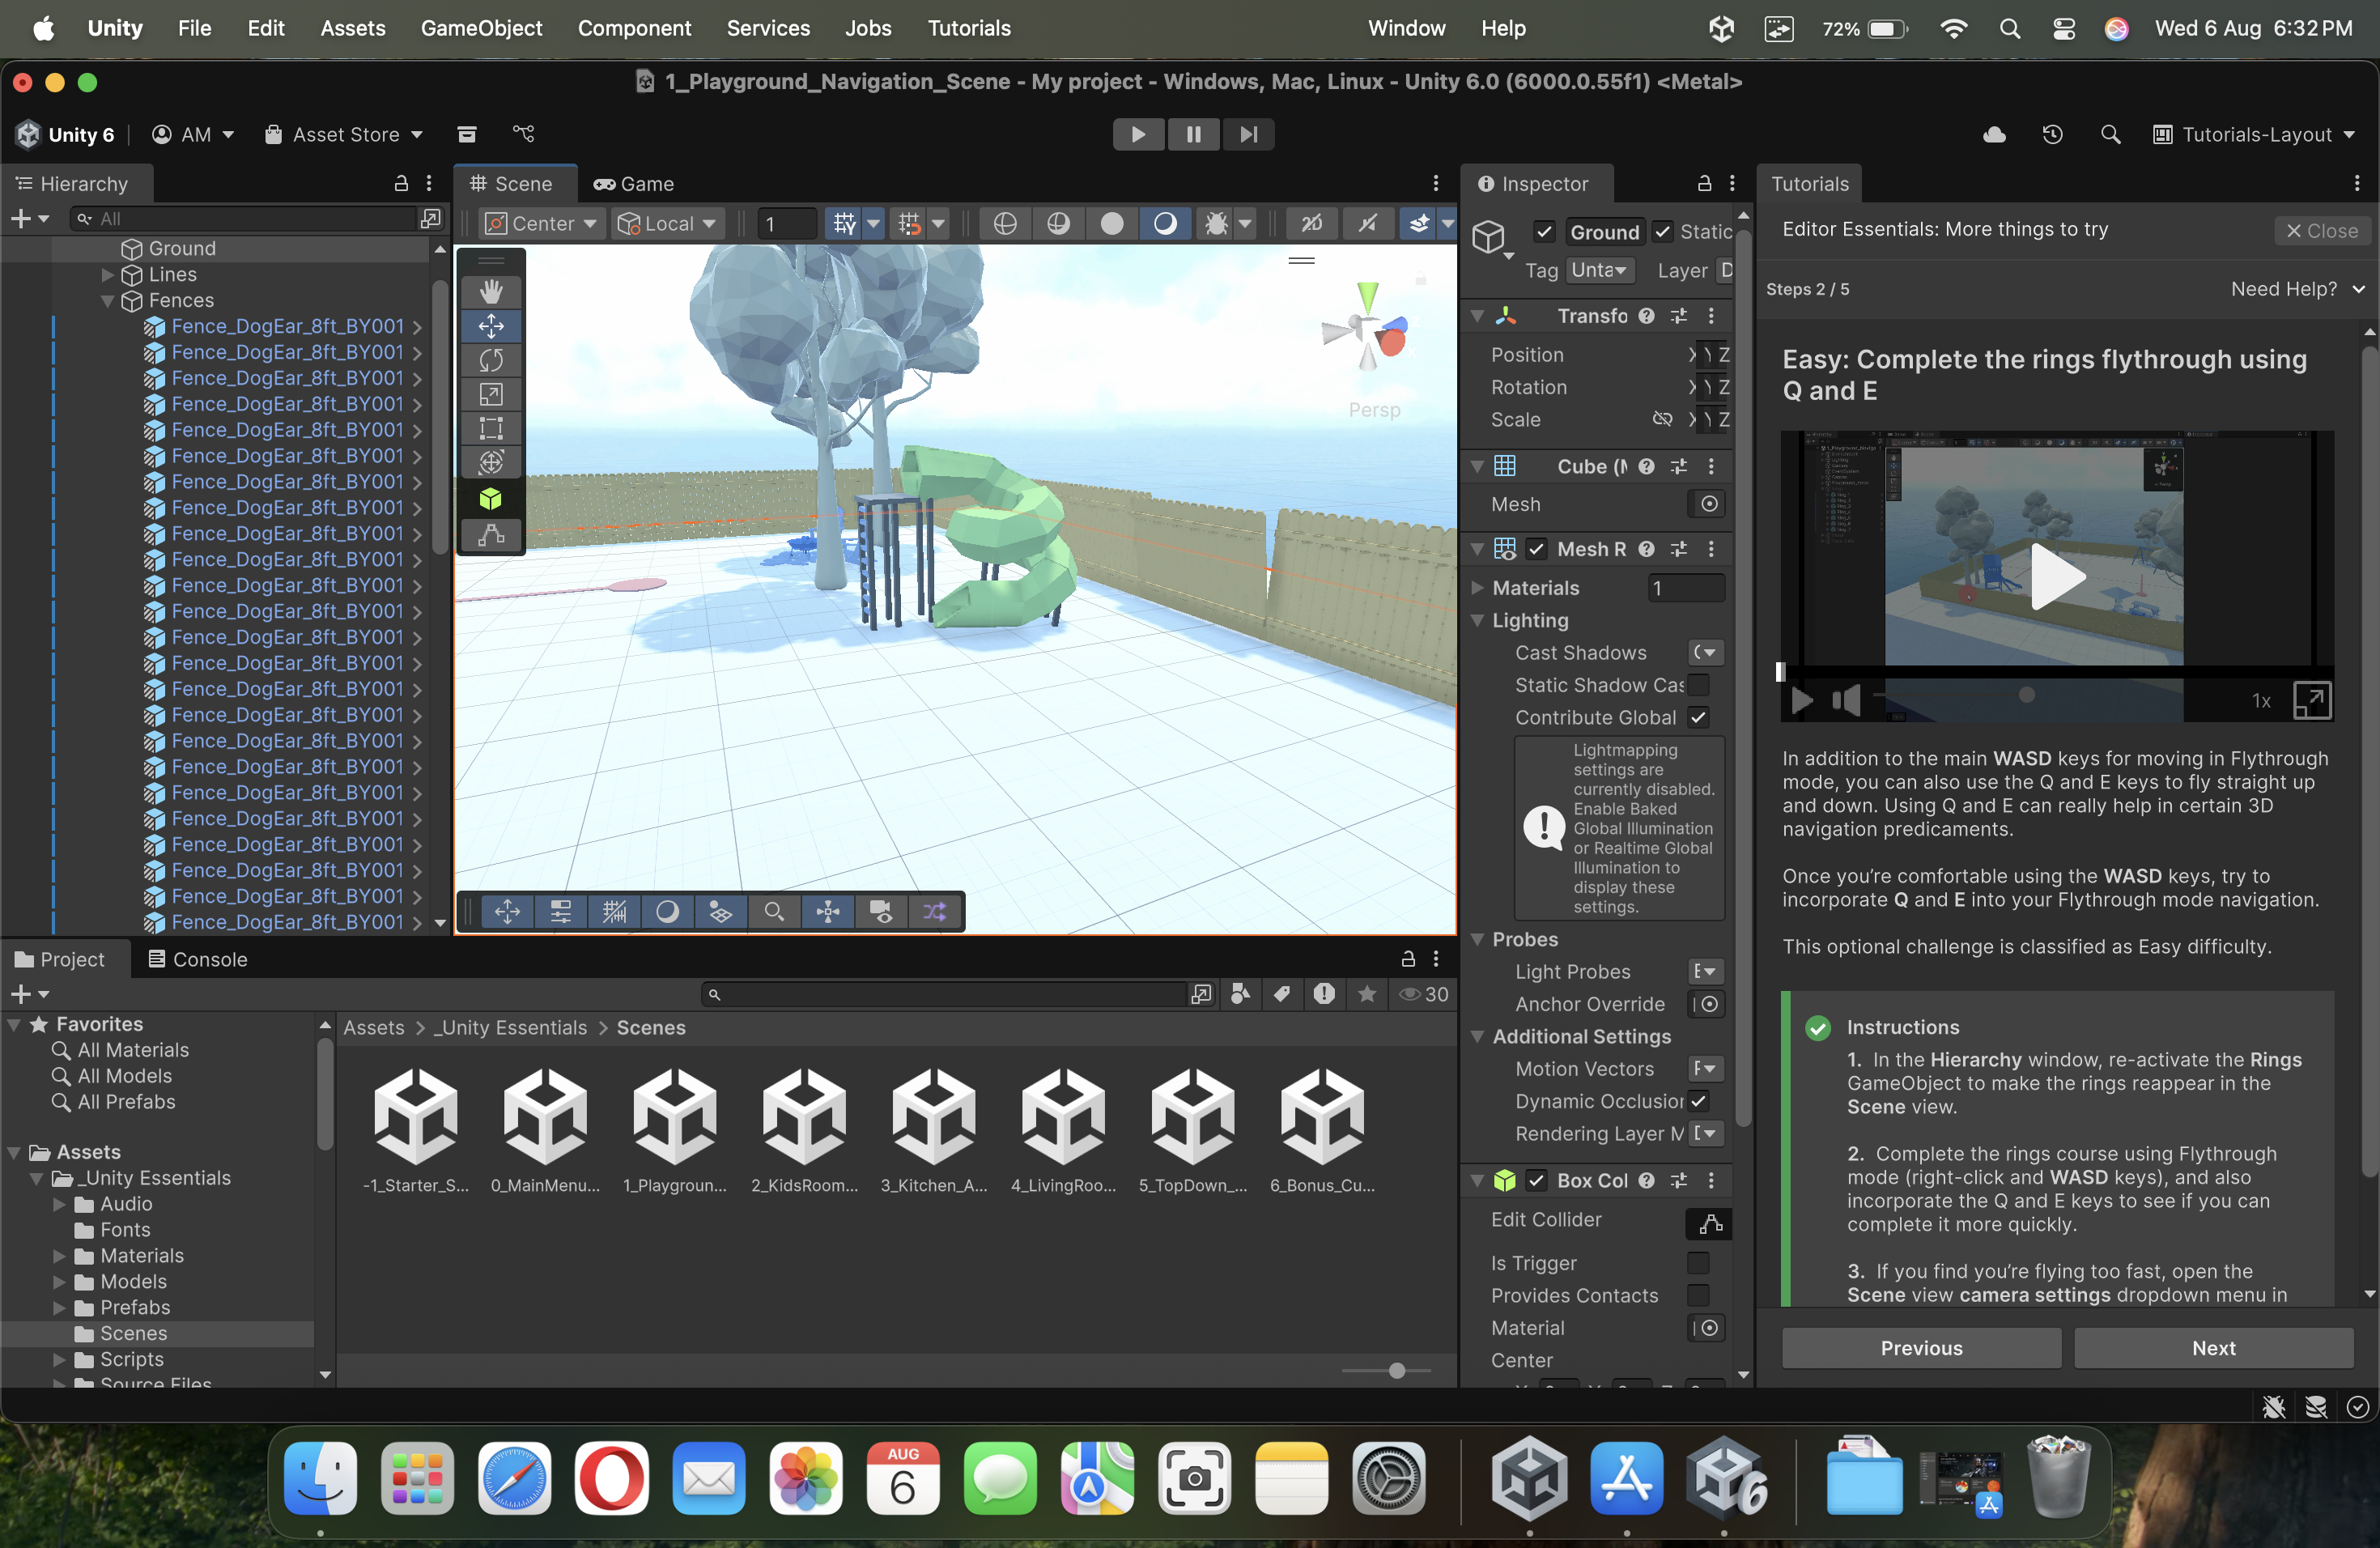Screen dimensions: 2380x1548
Task: Switch to the Console tab
Action: point(198,959)
